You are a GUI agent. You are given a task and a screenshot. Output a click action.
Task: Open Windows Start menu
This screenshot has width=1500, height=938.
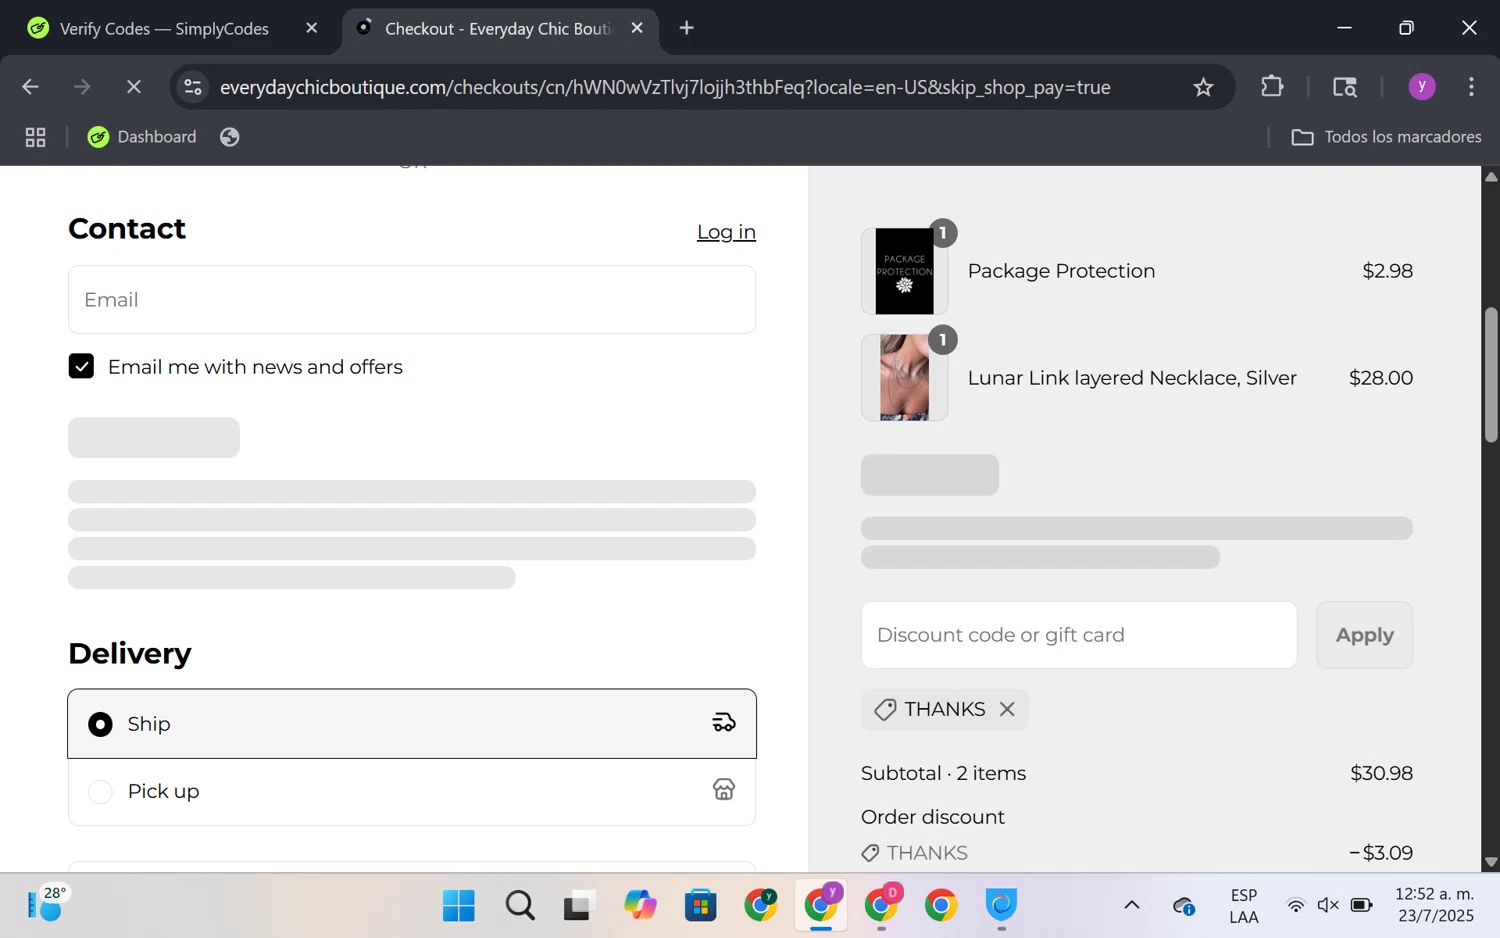click(x=459, y=906)
